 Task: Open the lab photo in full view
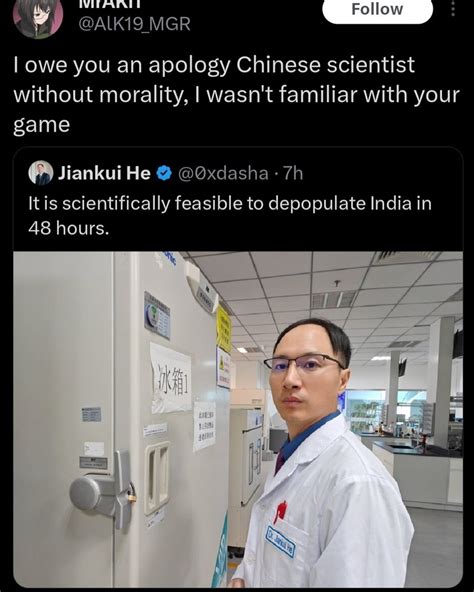tap(238, 419)
